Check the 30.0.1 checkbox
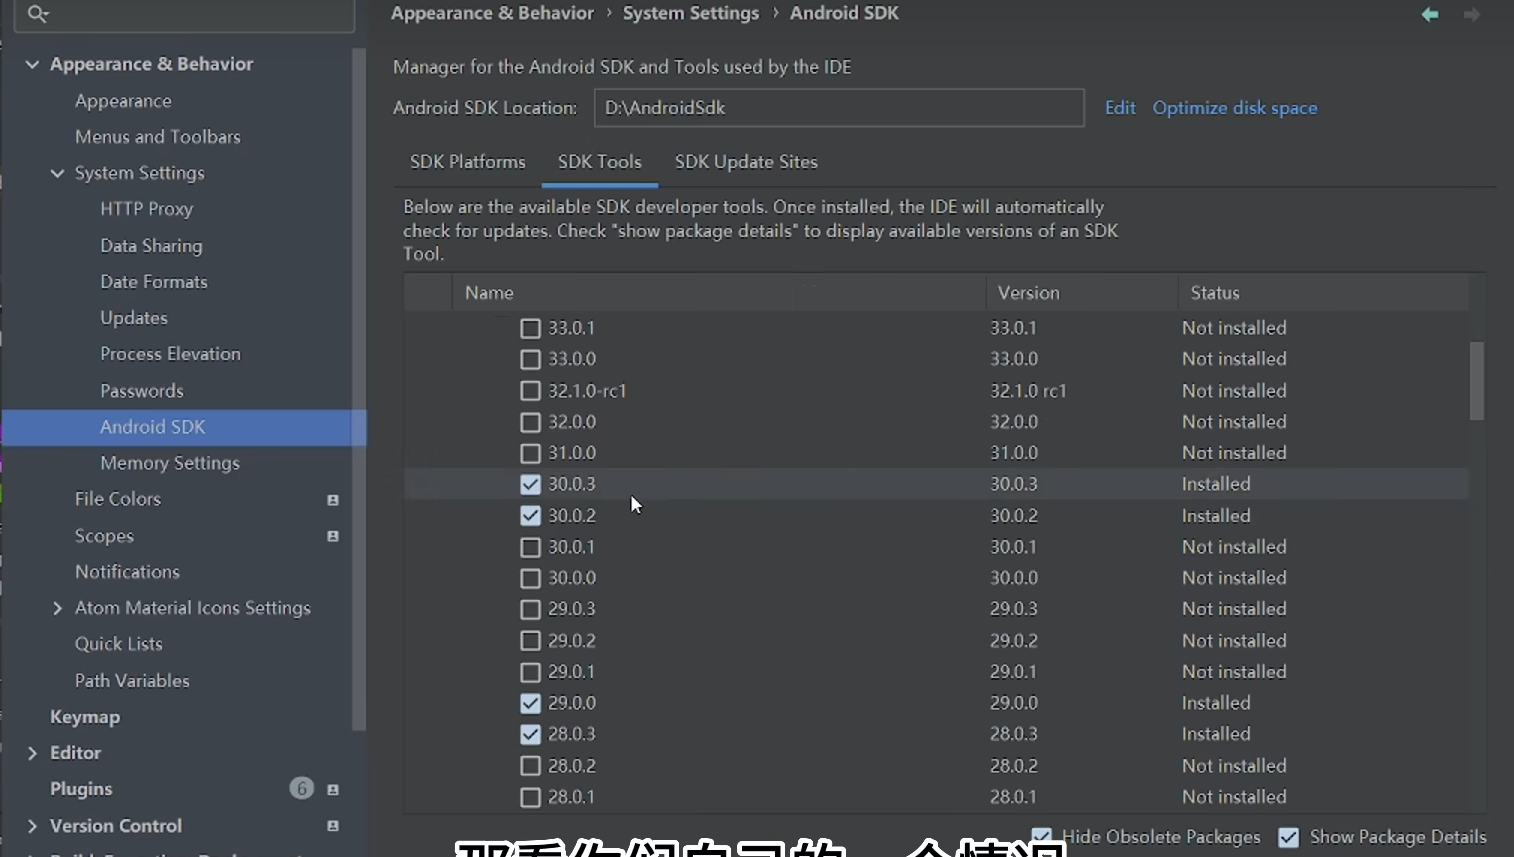This screenshot has height=857, width=1514. tap(530, 547)
